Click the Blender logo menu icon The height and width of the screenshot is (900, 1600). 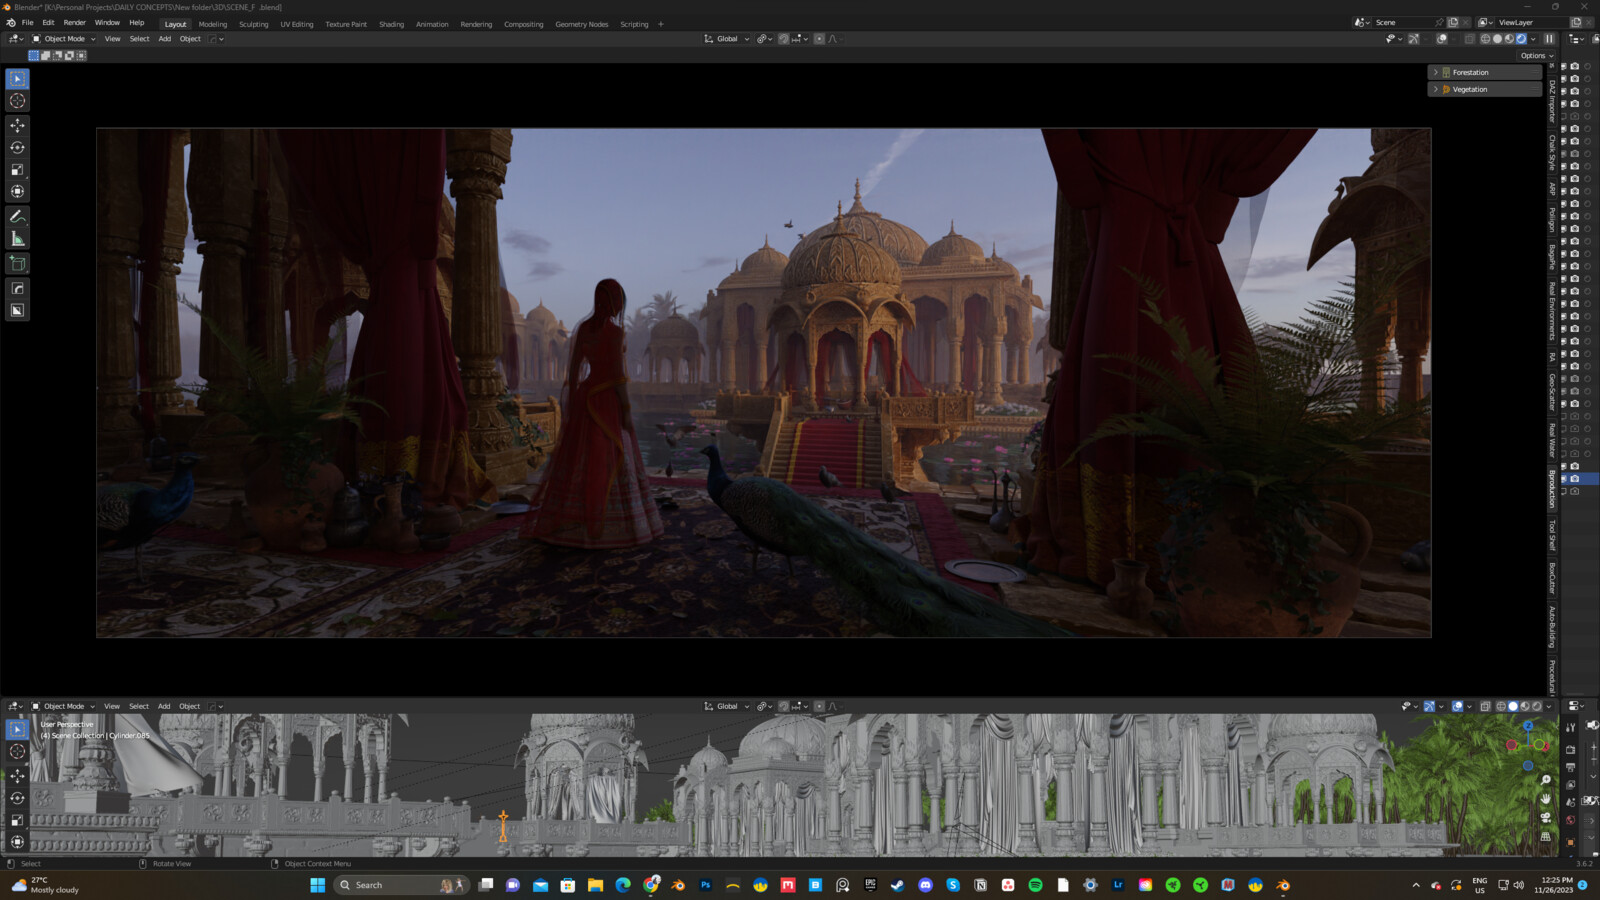[11, 23]
